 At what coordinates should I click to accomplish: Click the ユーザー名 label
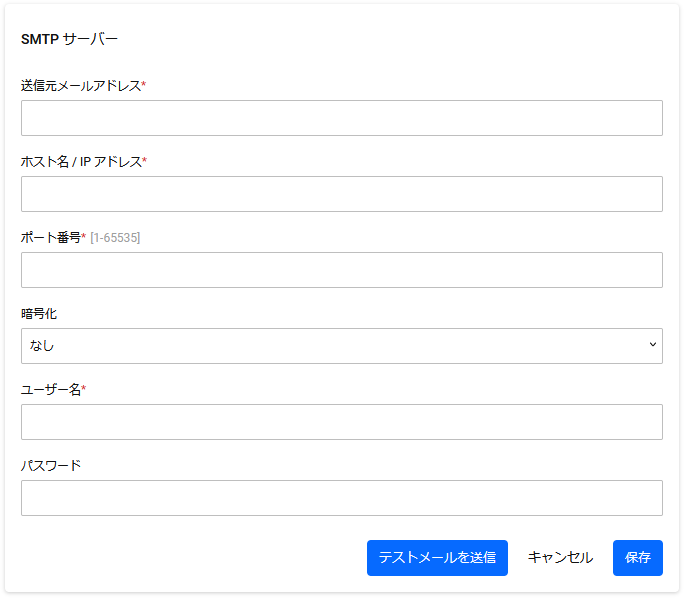click(x=51, y=389)
